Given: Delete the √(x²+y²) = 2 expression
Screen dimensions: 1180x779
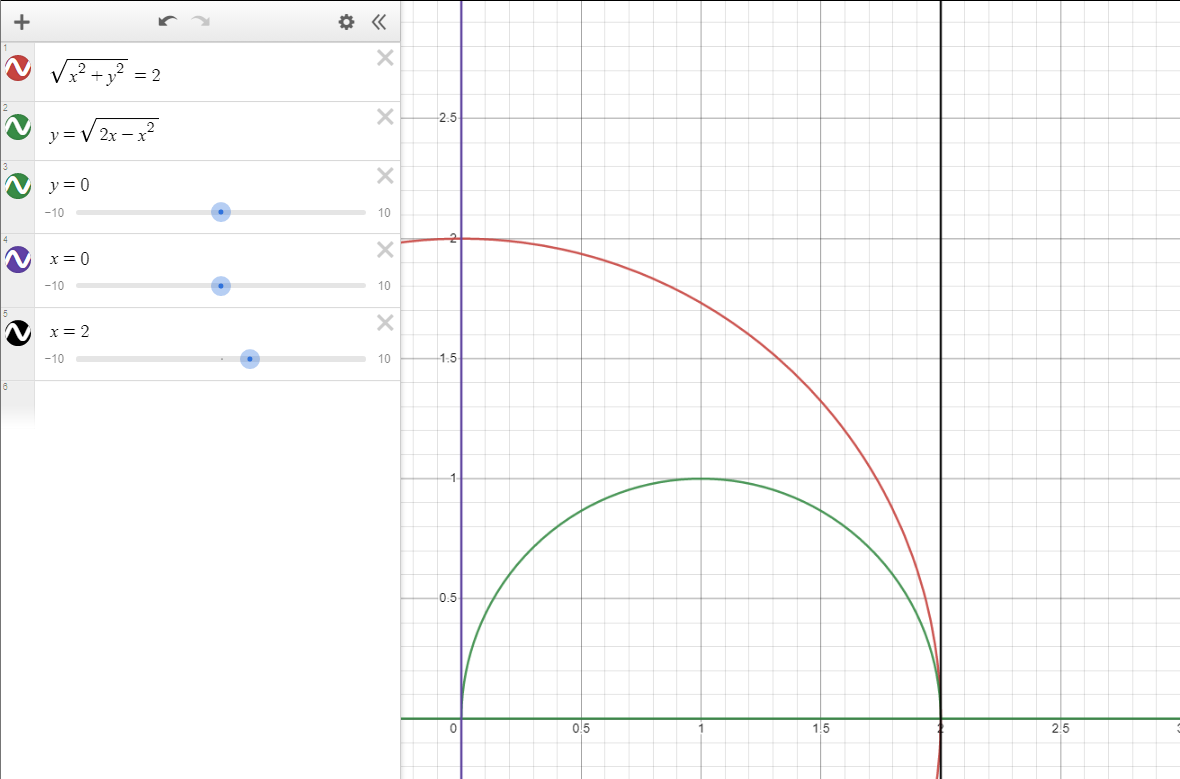Looking at the screenshot, I should point(385,58).
